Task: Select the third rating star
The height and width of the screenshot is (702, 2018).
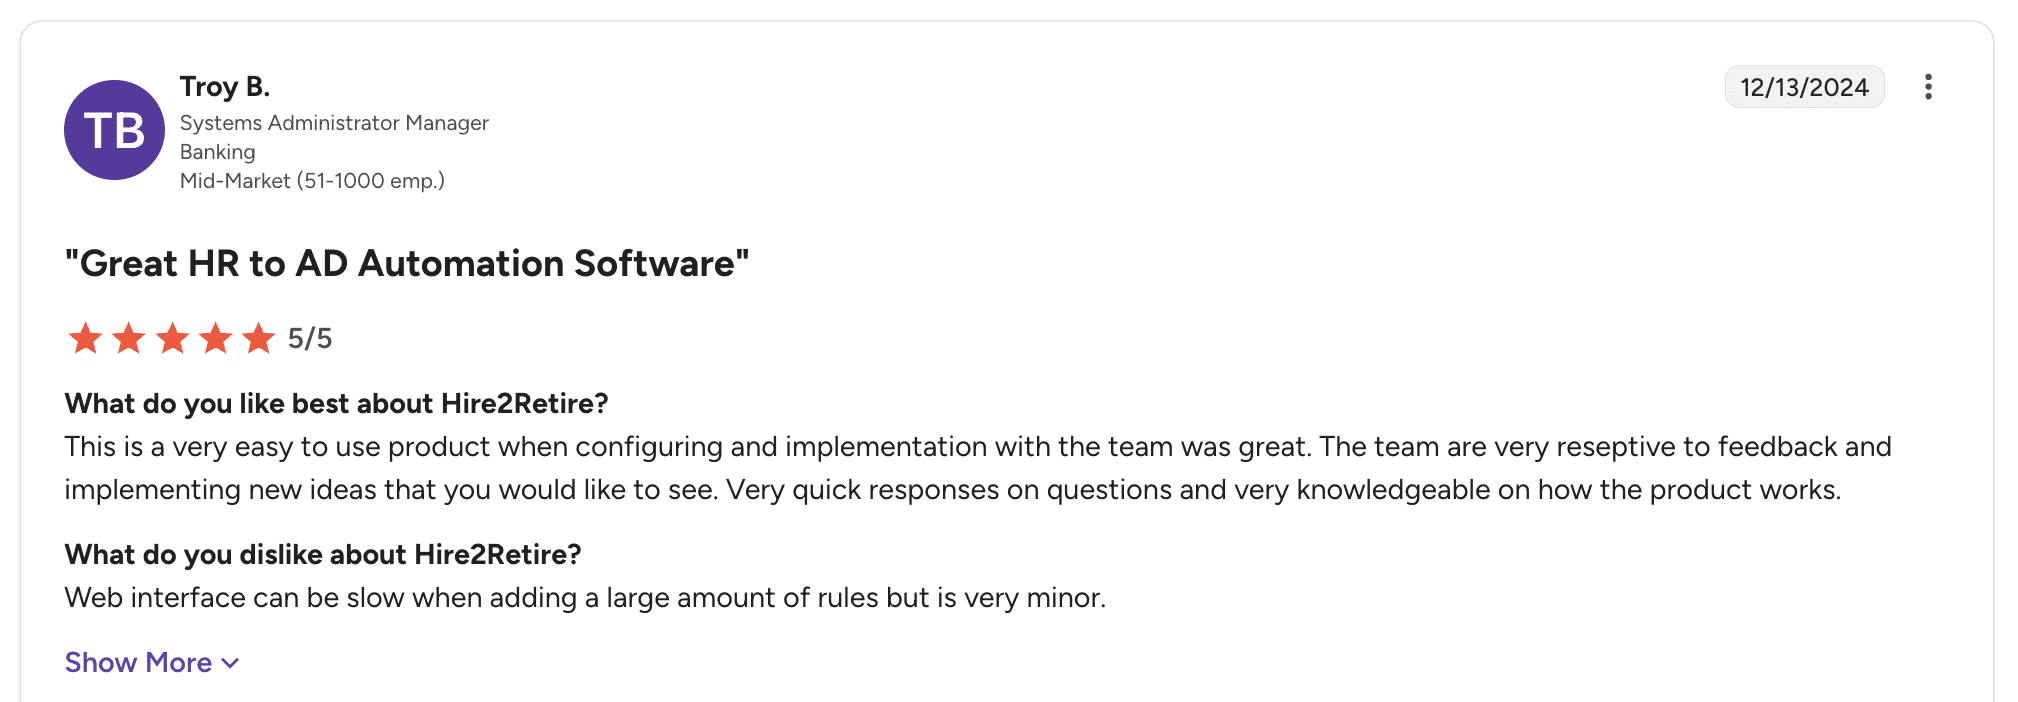Action: coord(172,338)
